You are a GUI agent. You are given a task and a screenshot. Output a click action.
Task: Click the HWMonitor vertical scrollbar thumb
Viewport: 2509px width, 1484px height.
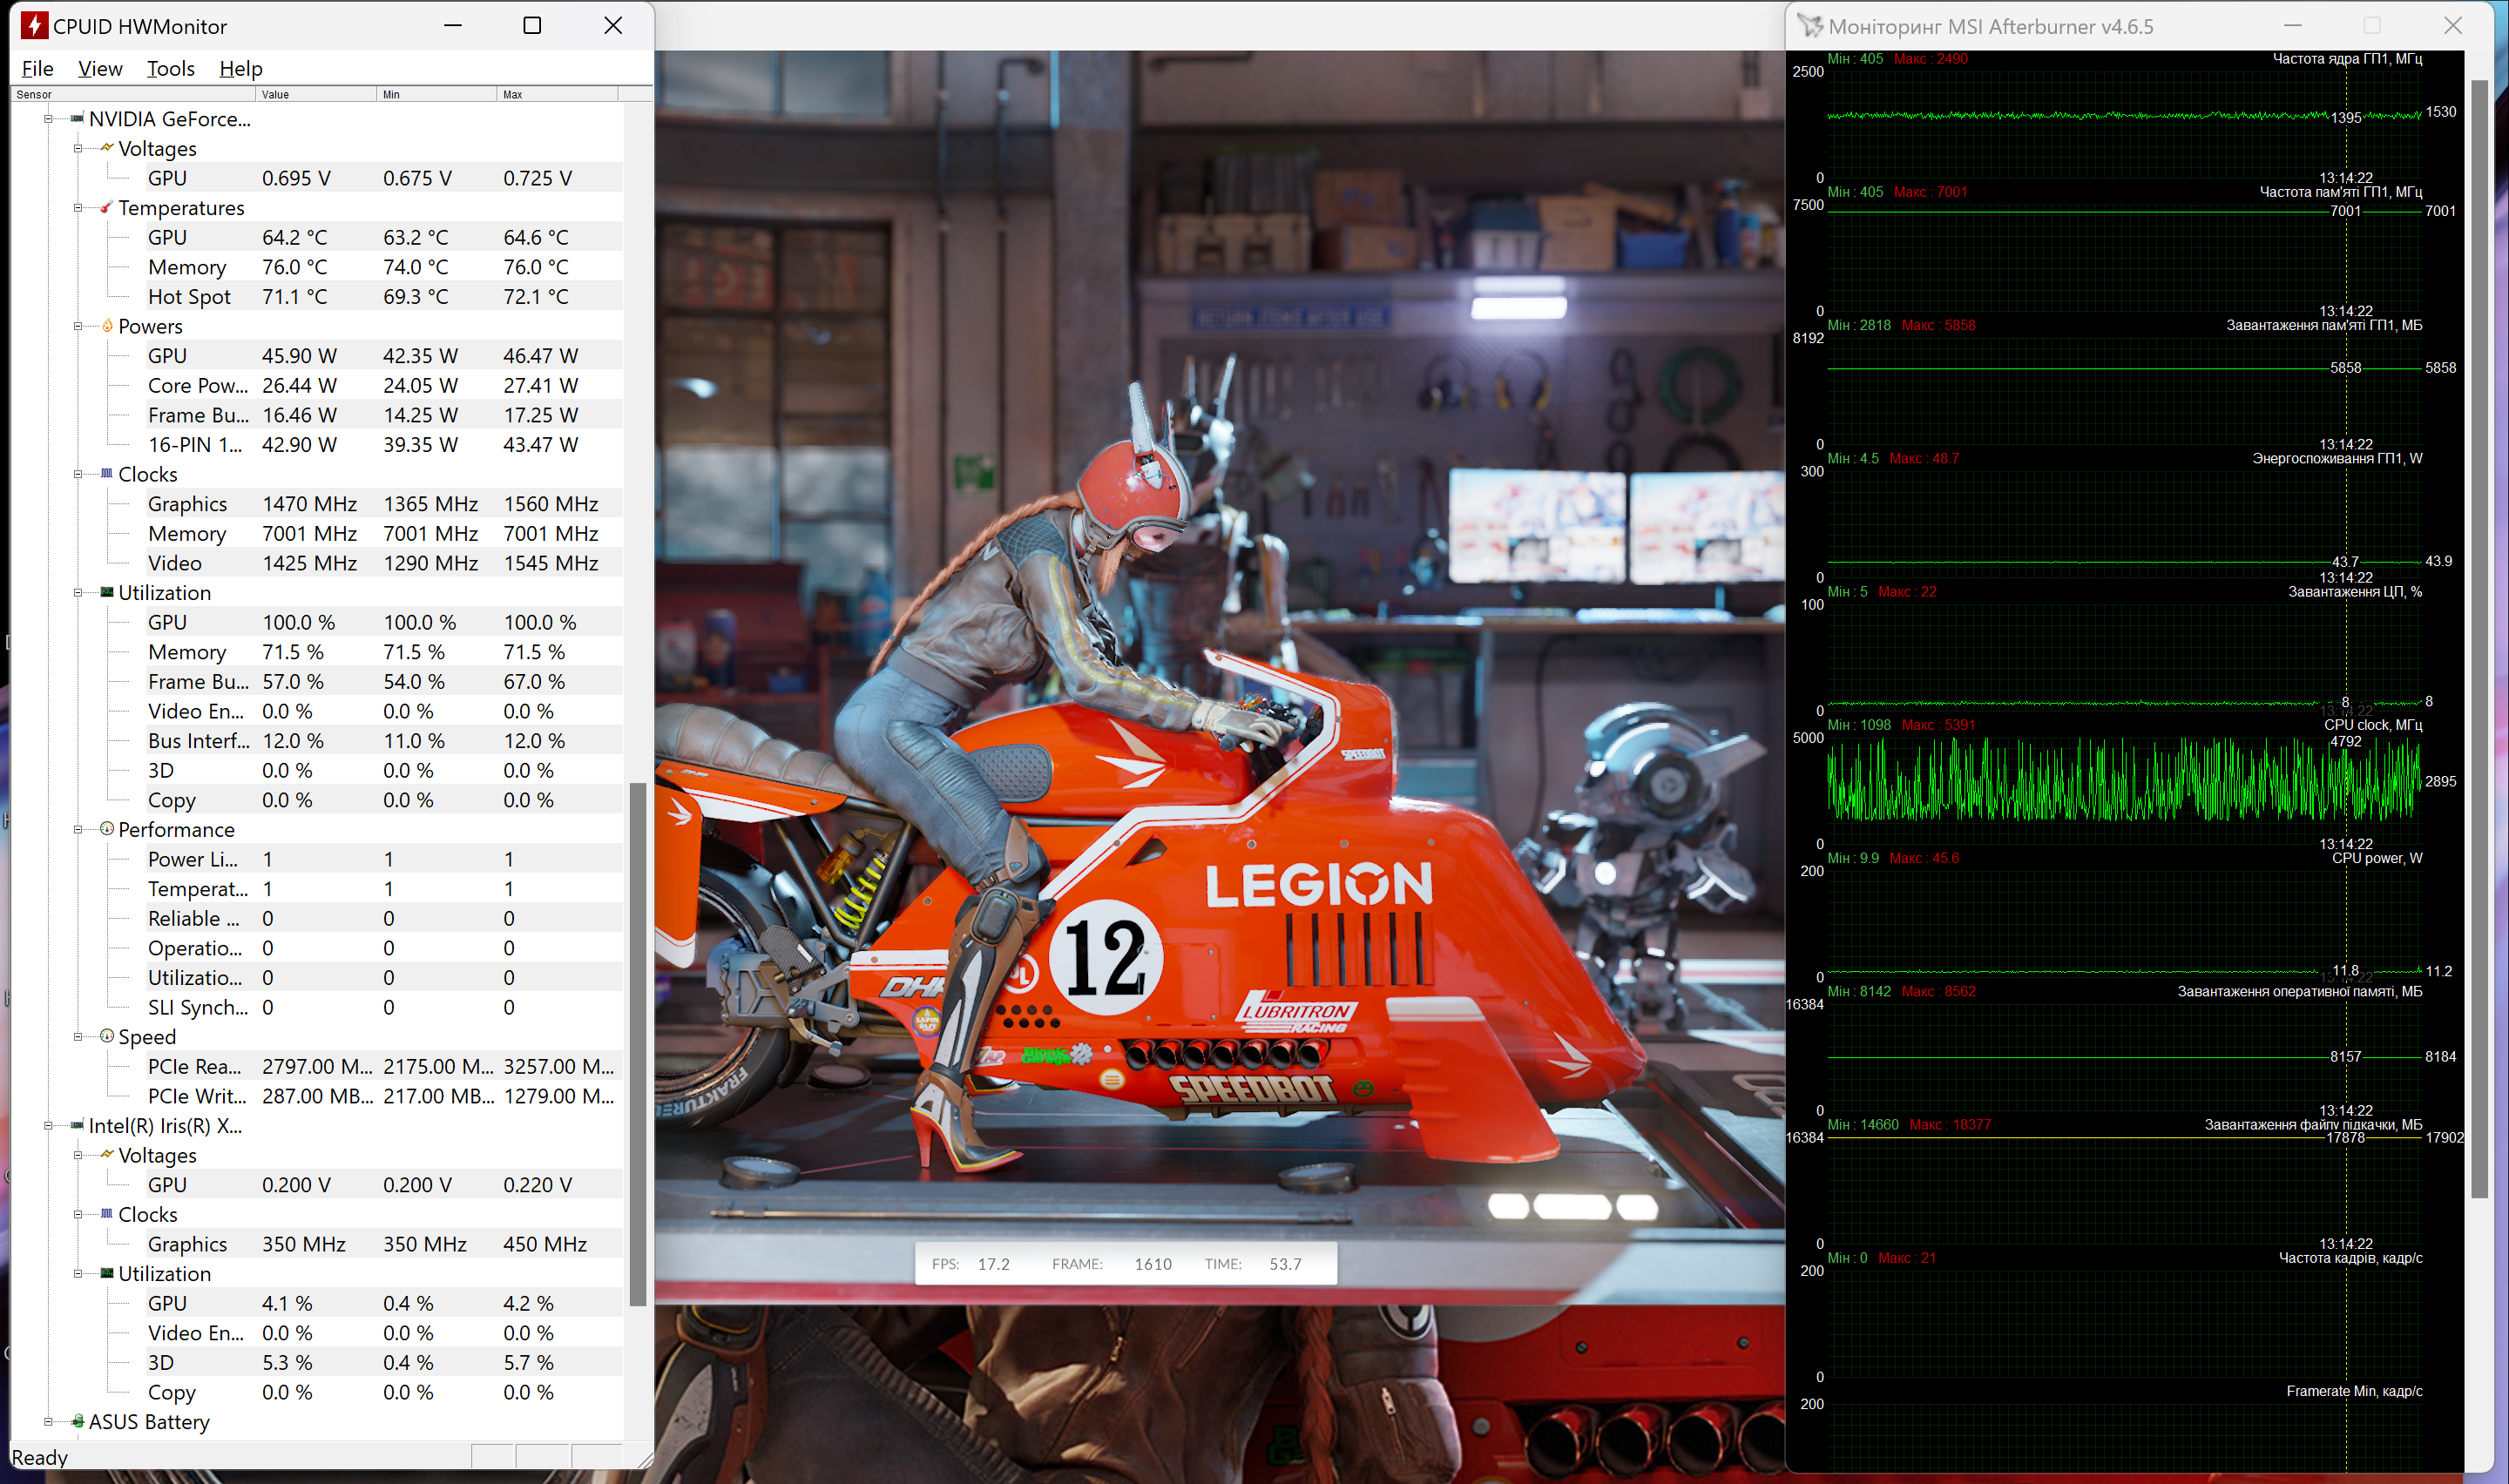(x=638, y=1044)
